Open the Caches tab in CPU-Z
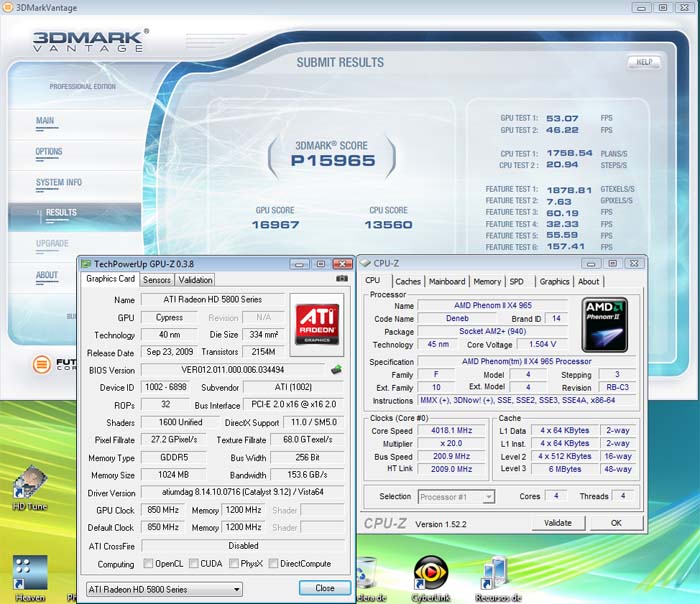 coord(408,282)
